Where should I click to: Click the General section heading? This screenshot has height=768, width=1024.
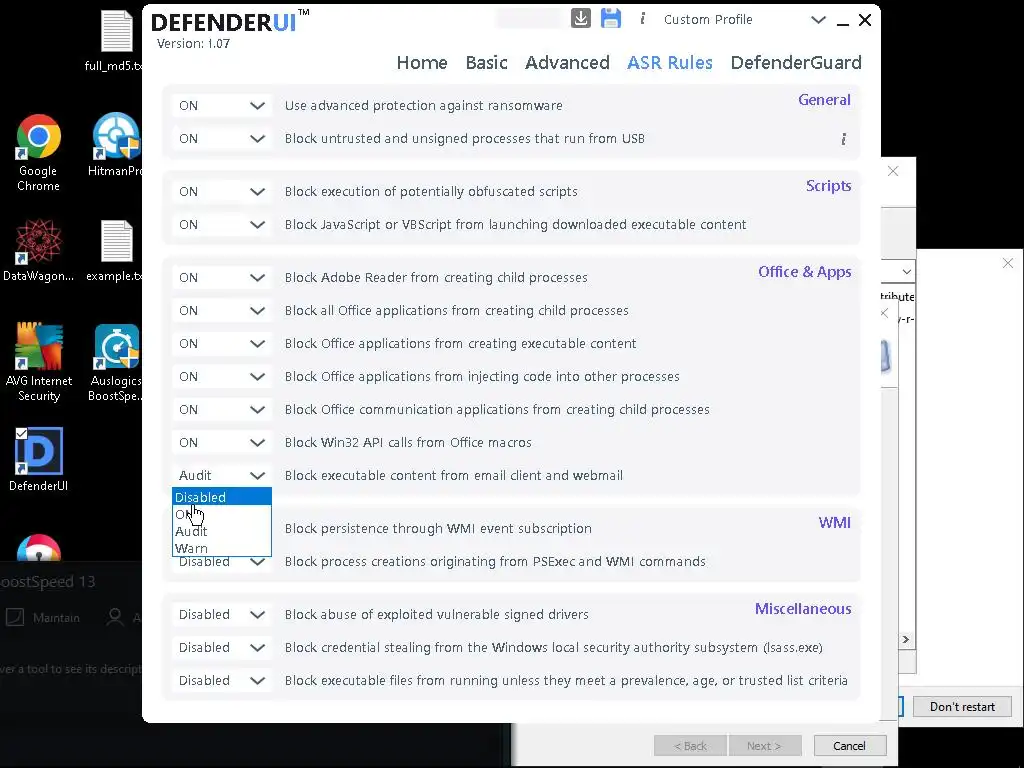click(x=824, y=100)
